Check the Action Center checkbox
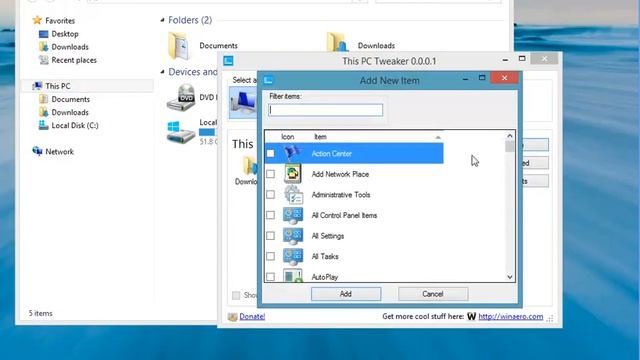640x360 pixels. pyautogui.click(x=270, y=153)
